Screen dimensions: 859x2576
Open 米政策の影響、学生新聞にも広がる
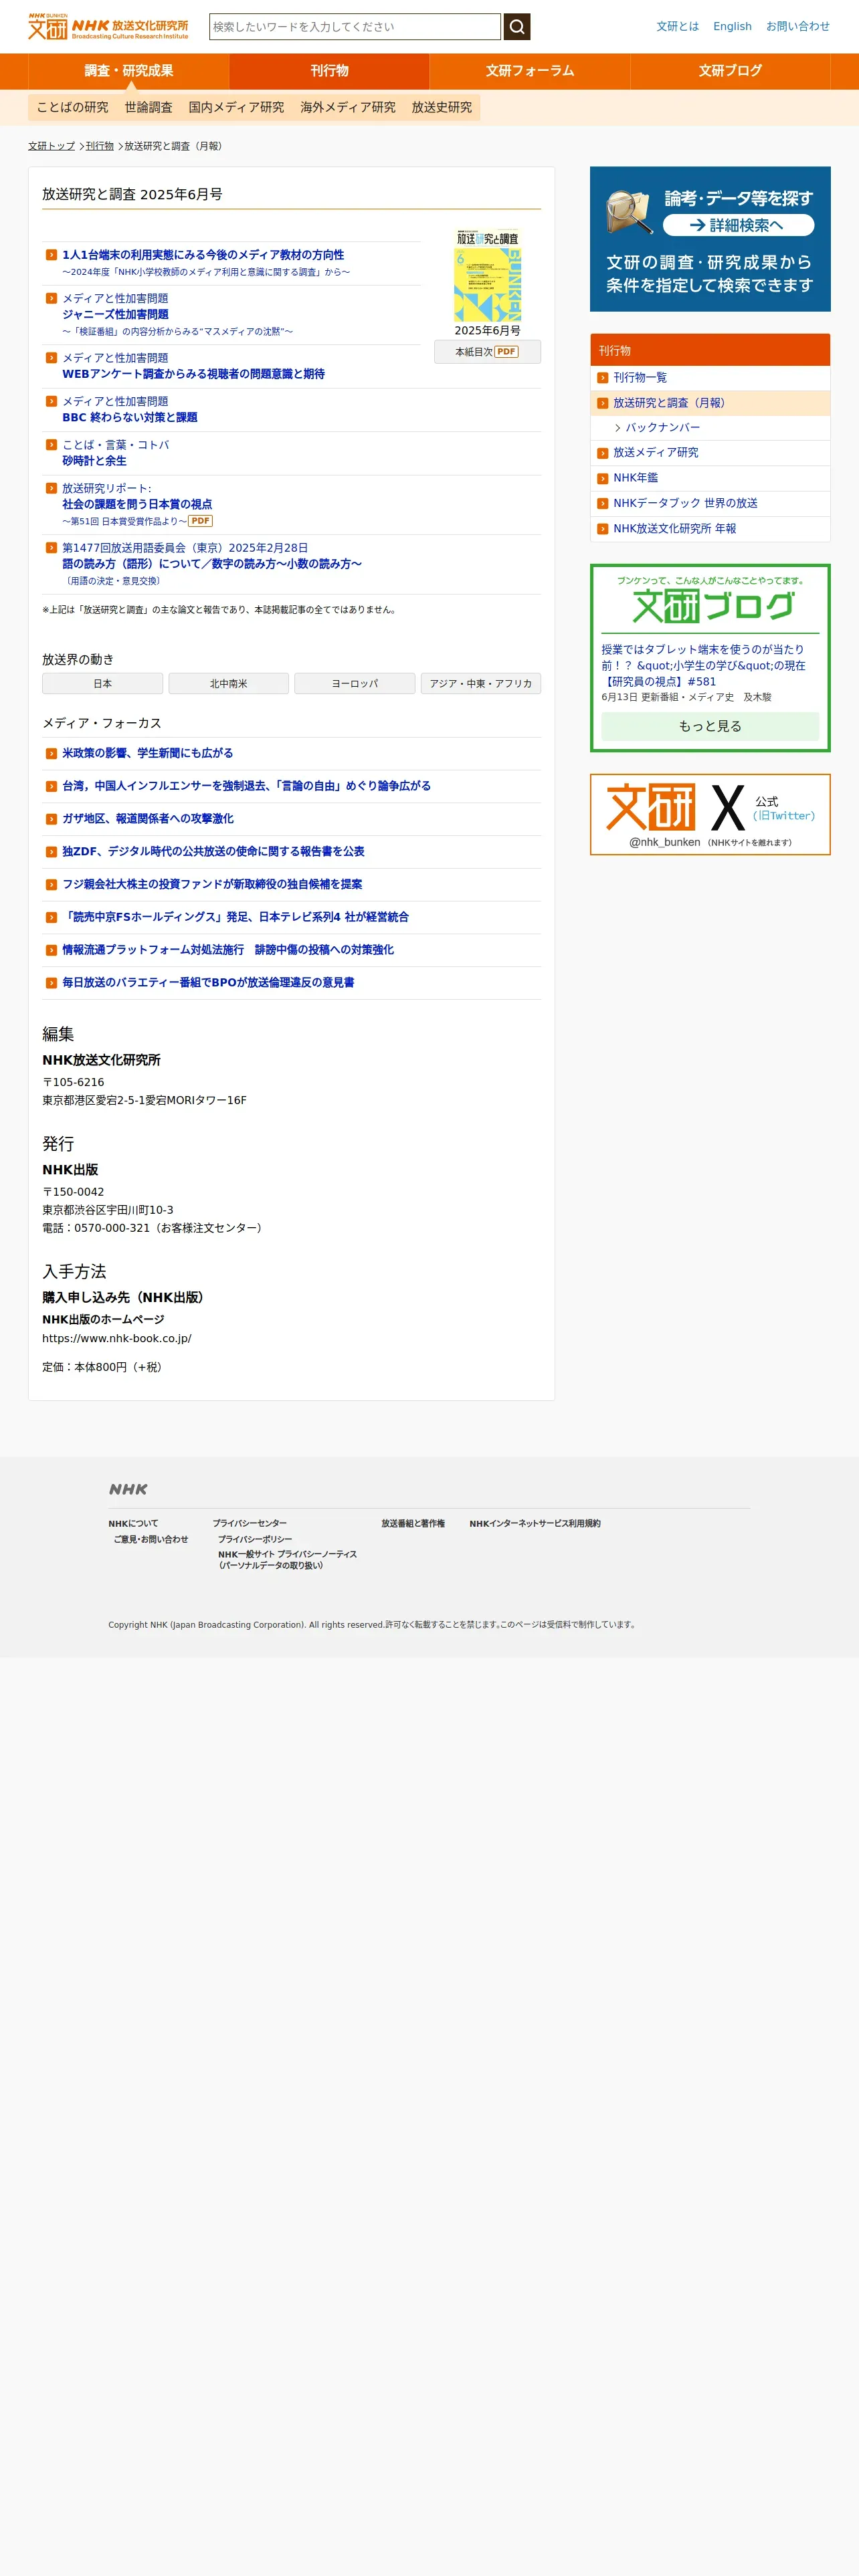(147, 753)
